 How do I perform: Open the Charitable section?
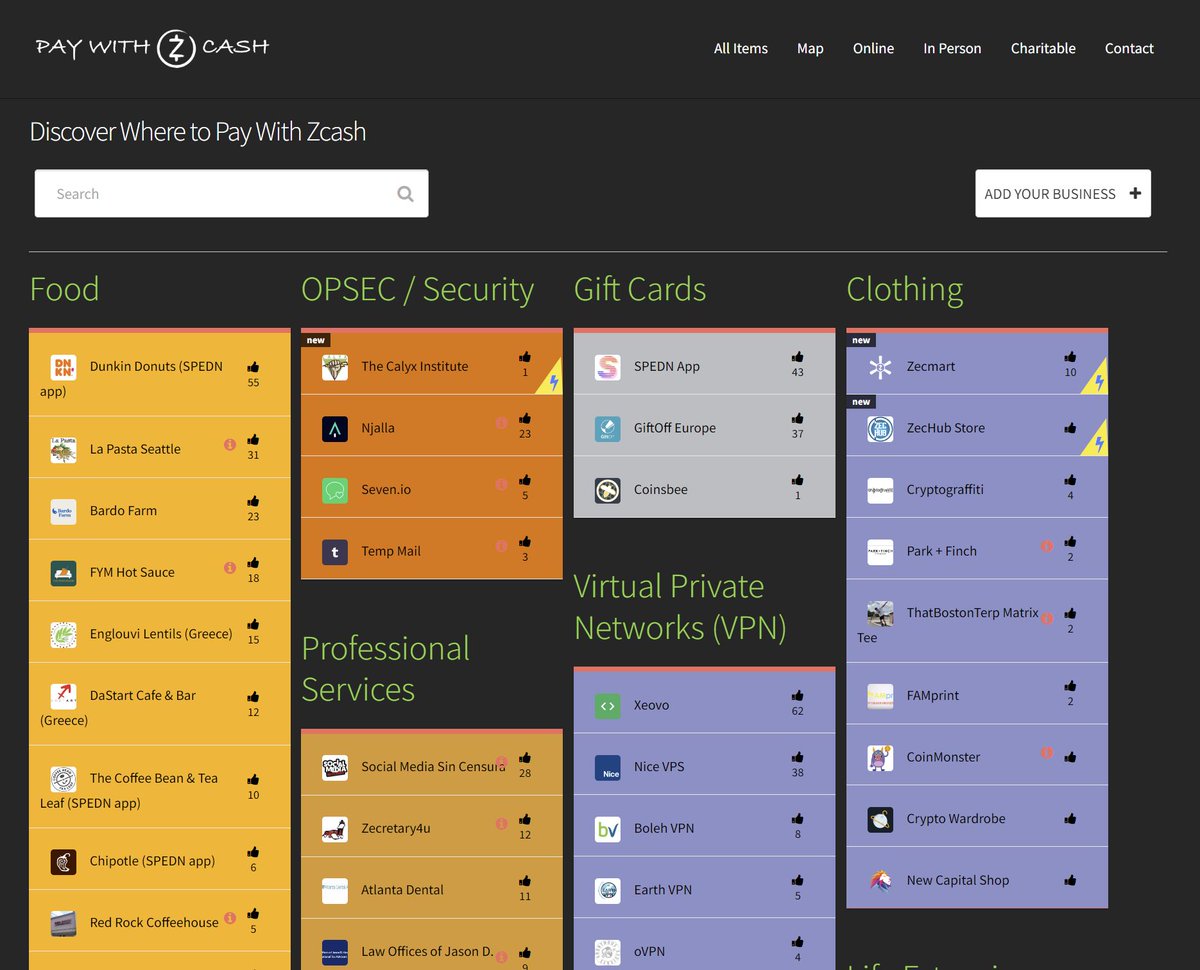point(1043,48)
